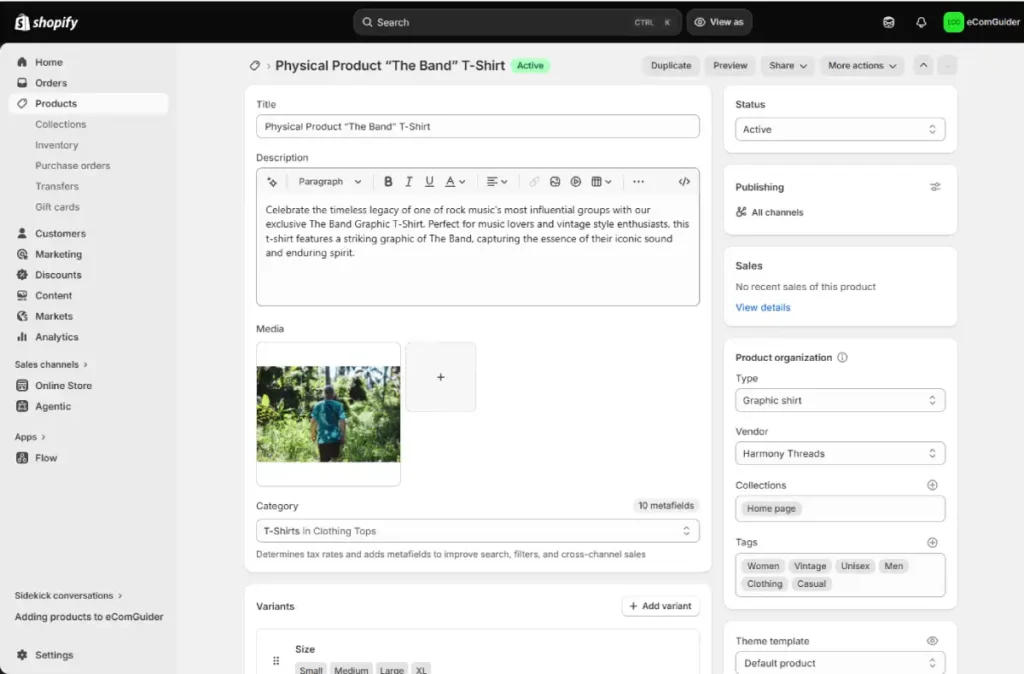The image size is (1024, 674).
Task: Click the Duplicate button
Action: [x=671, y=65]
